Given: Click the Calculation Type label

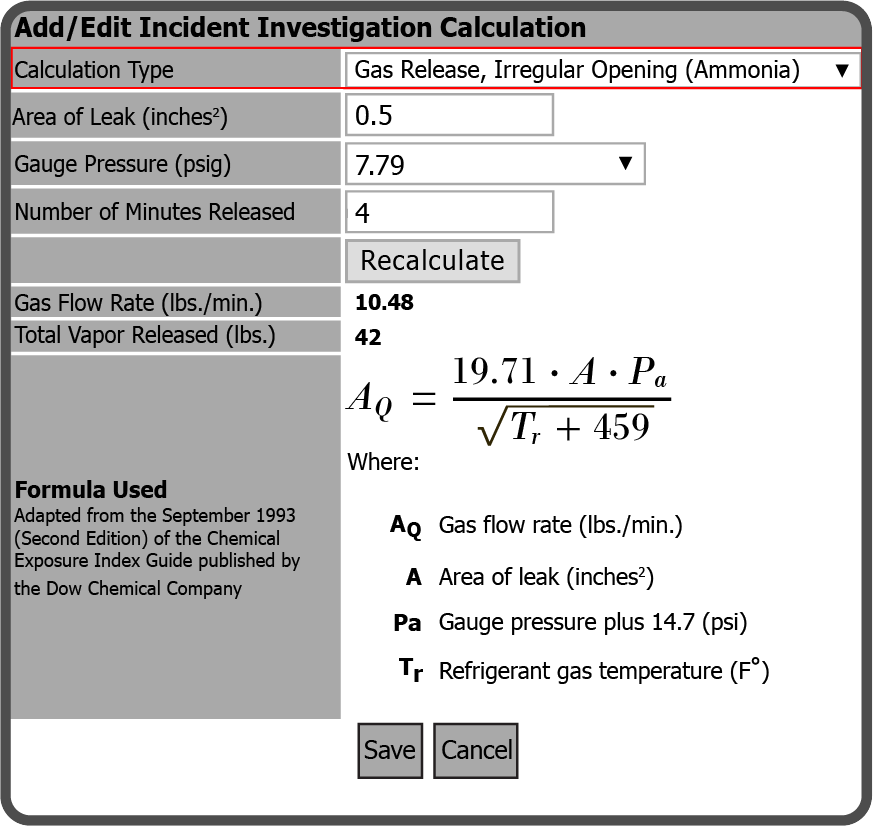Looking at the screenshot, I should tap(94, 70).
